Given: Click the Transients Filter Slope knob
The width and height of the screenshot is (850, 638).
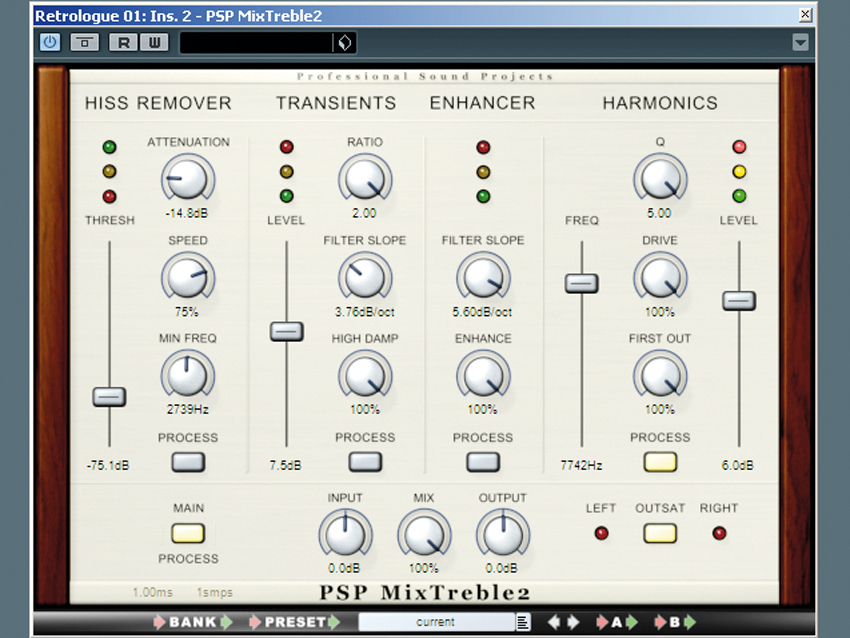Looking at the screenshot, I should [x=365, y=277].
